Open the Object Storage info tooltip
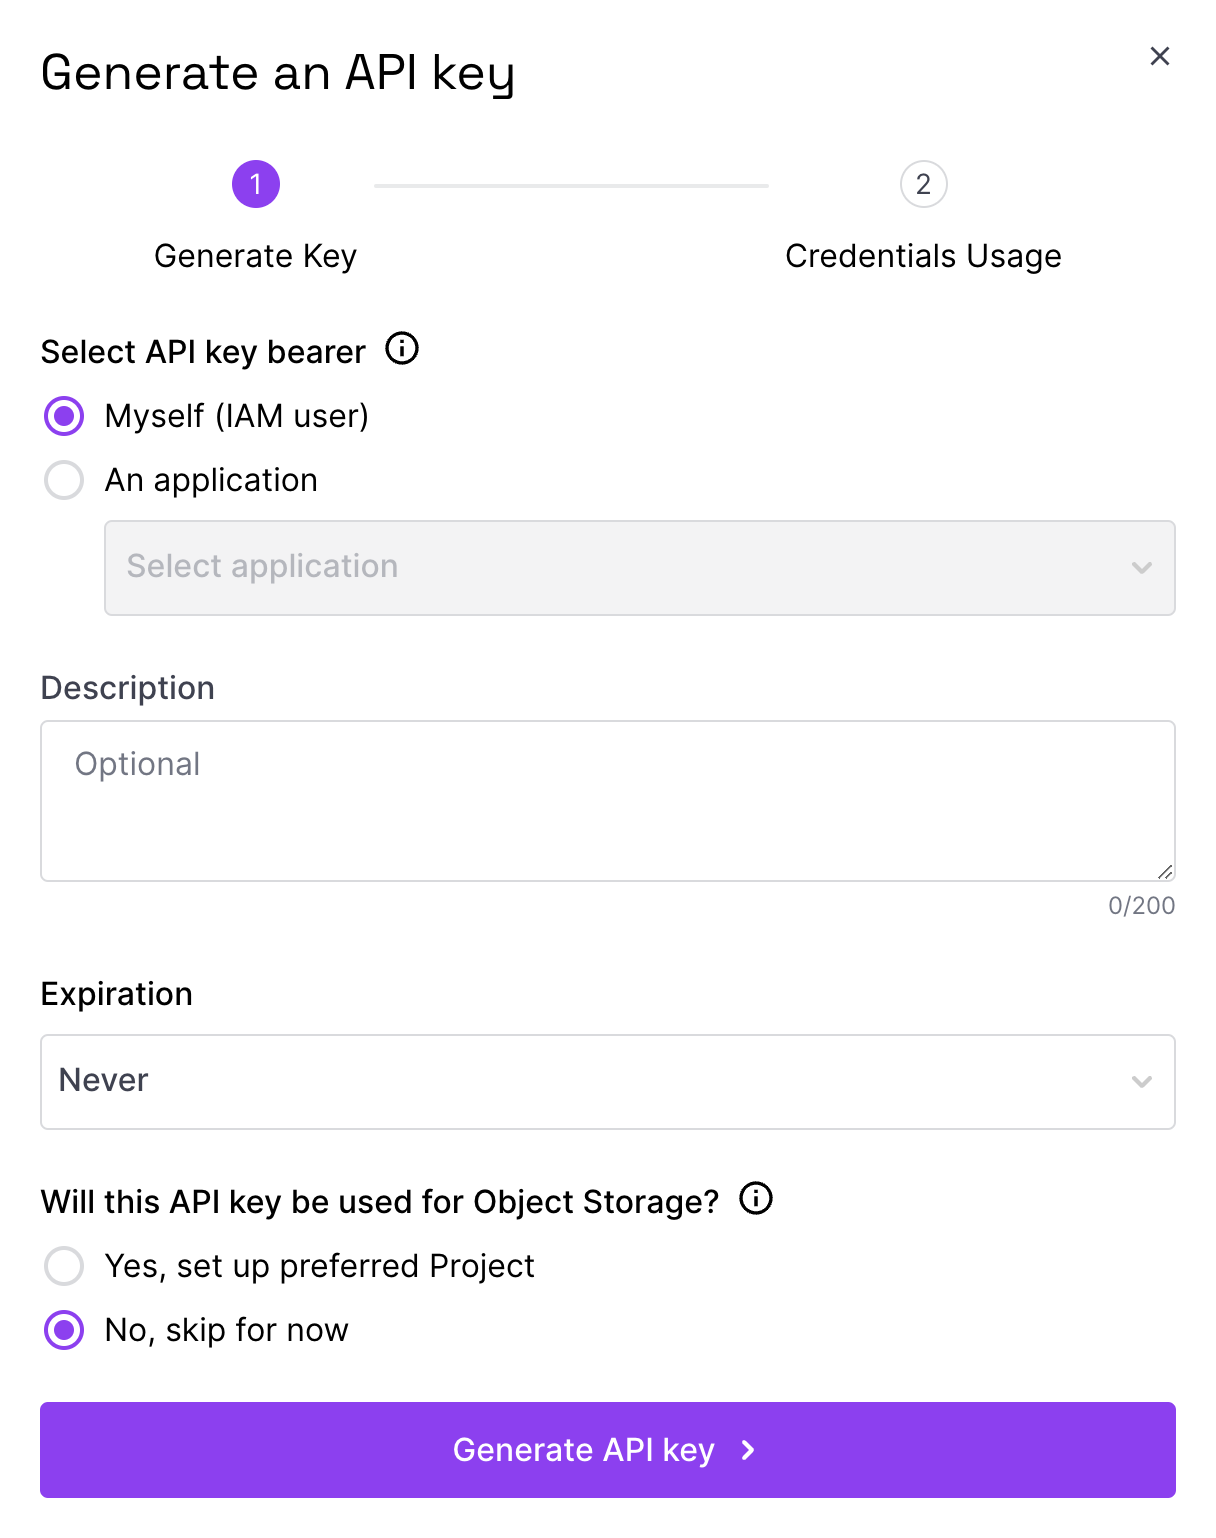The height and width of the screenshot is (1538, 1216). [x=757, y=1199]
